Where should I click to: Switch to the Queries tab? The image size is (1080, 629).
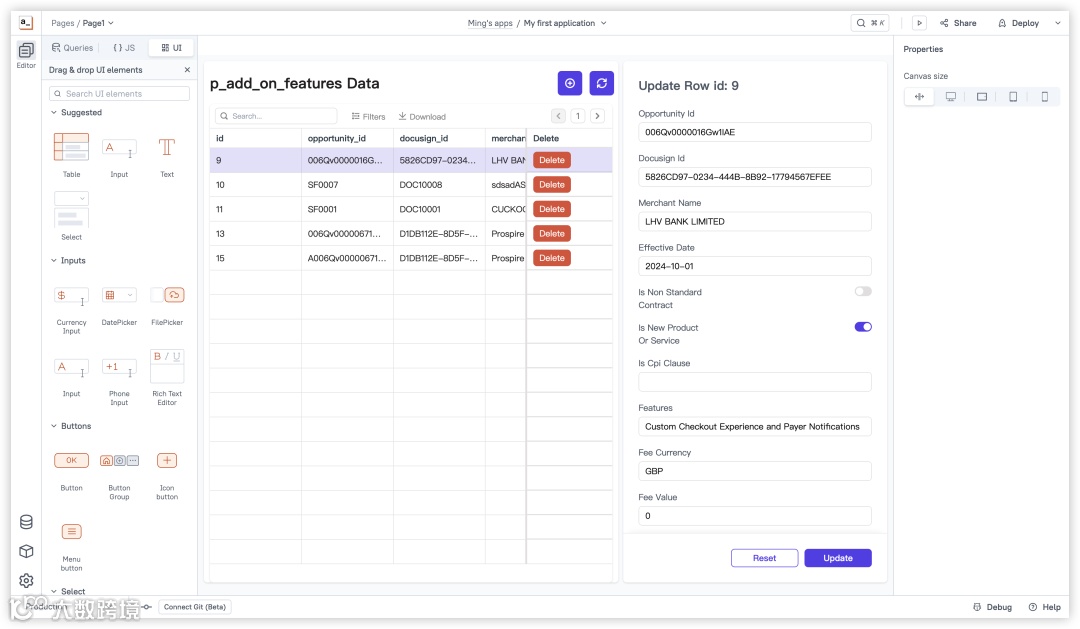pyautogui.click(x=72, y=48)
